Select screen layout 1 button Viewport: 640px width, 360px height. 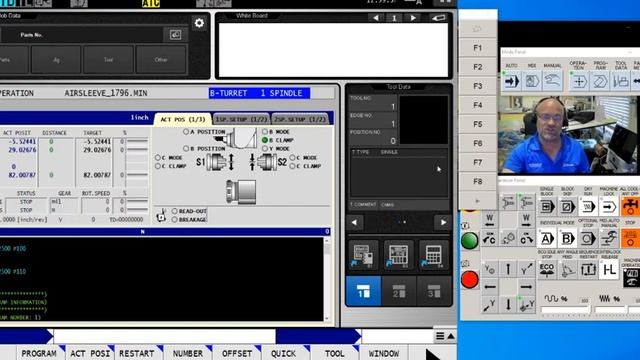tap(363, 291)
